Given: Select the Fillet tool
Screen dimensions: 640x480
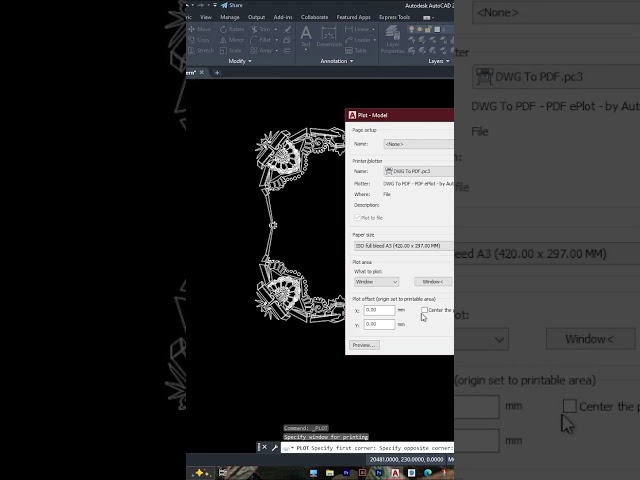Looking at the screenshot, I should tap(261, 40).
